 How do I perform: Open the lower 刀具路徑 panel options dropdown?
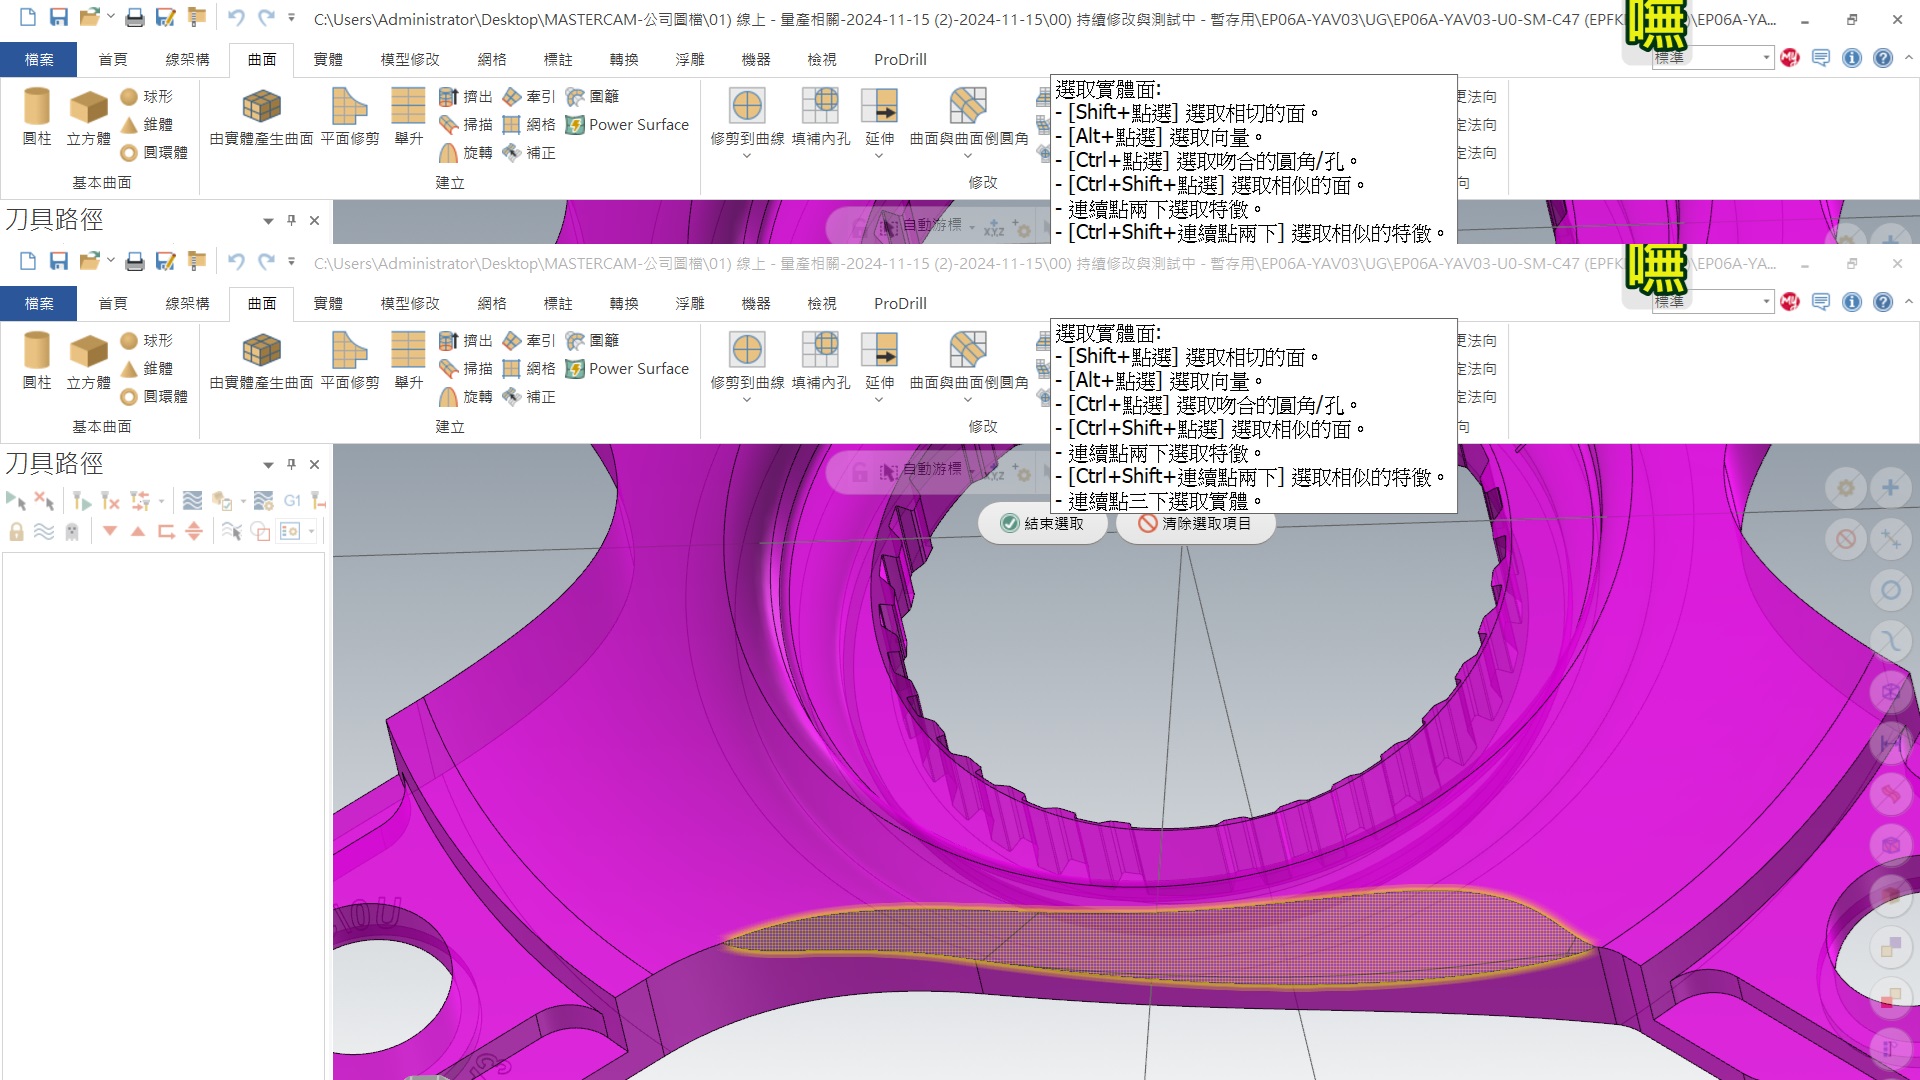[x=268, y=464]
